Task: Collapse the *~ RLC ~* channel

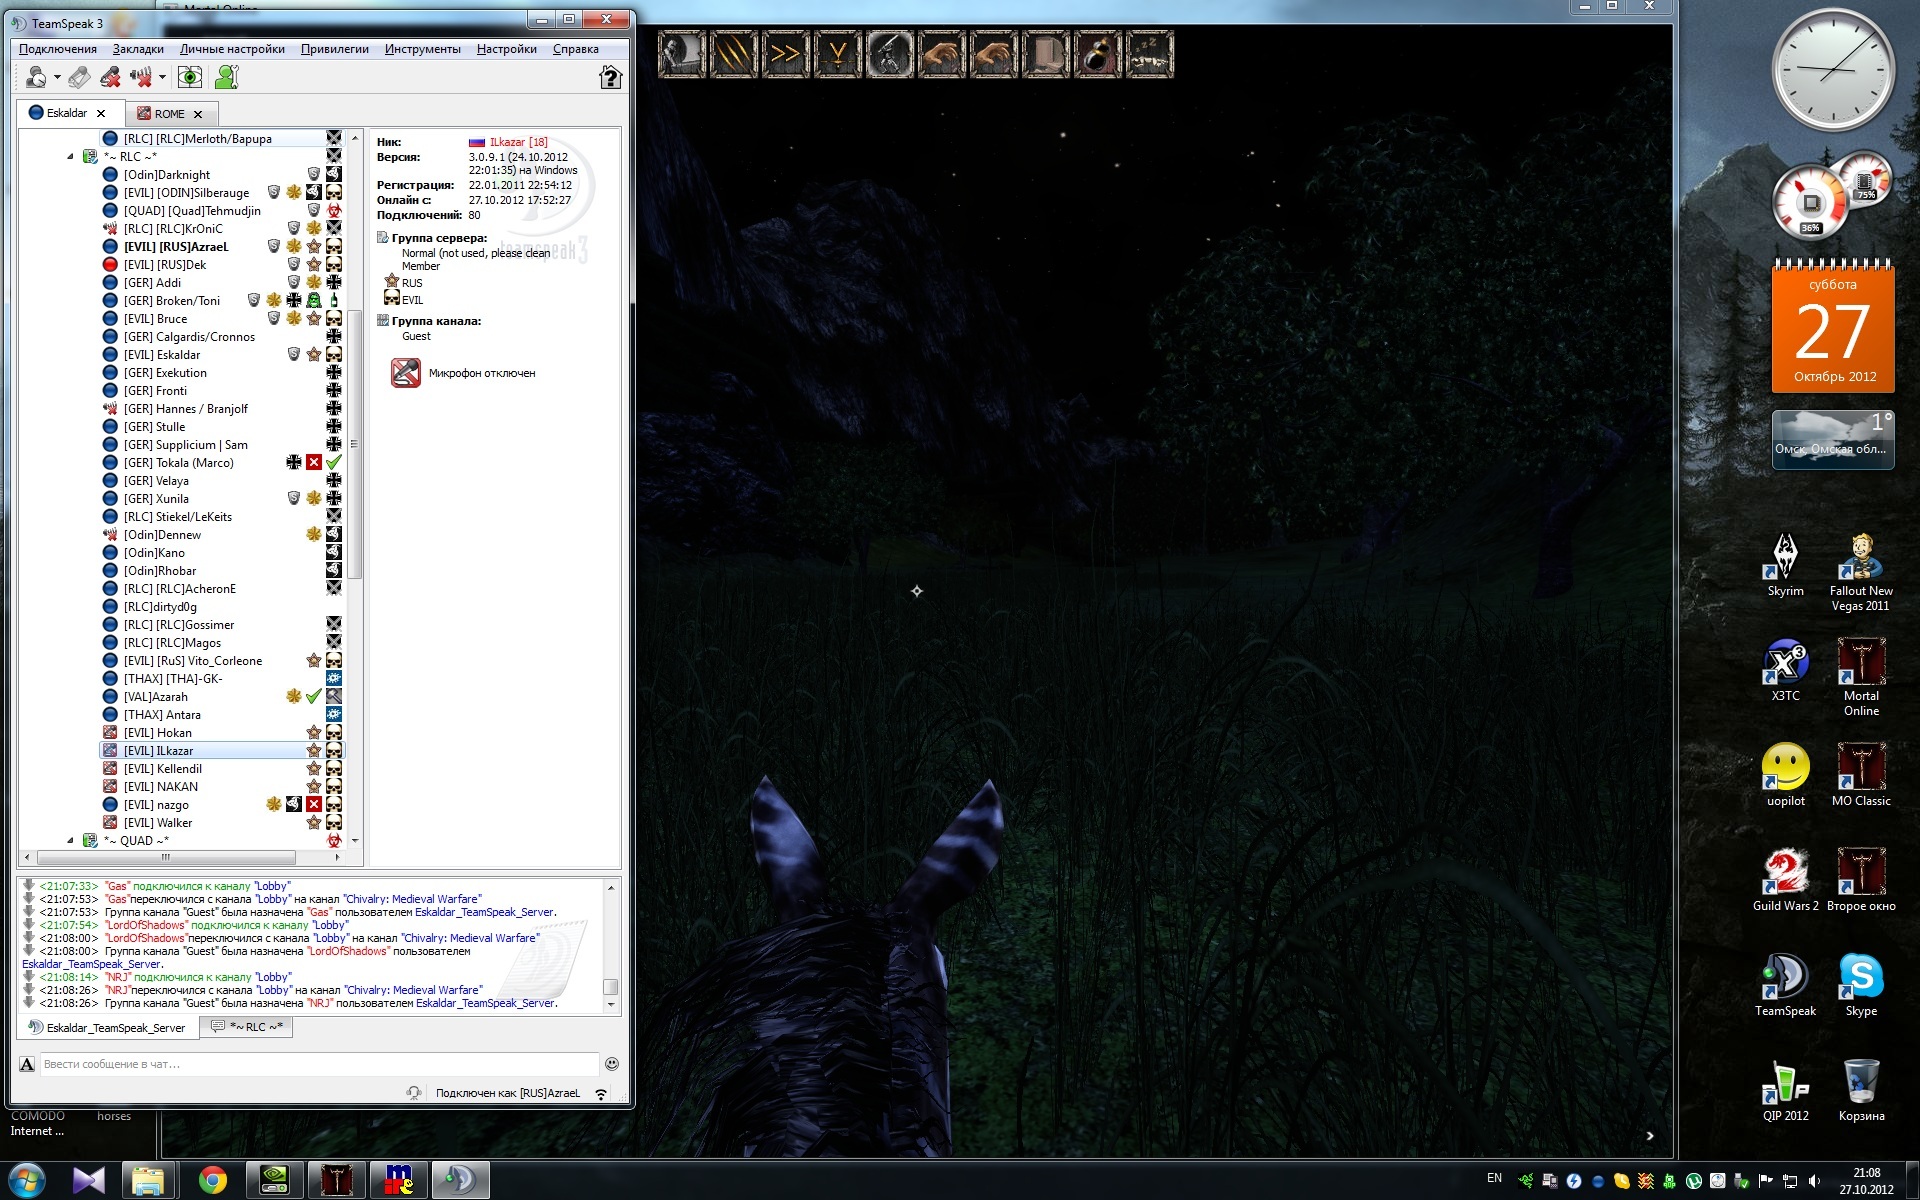Action: click(70, 157)
